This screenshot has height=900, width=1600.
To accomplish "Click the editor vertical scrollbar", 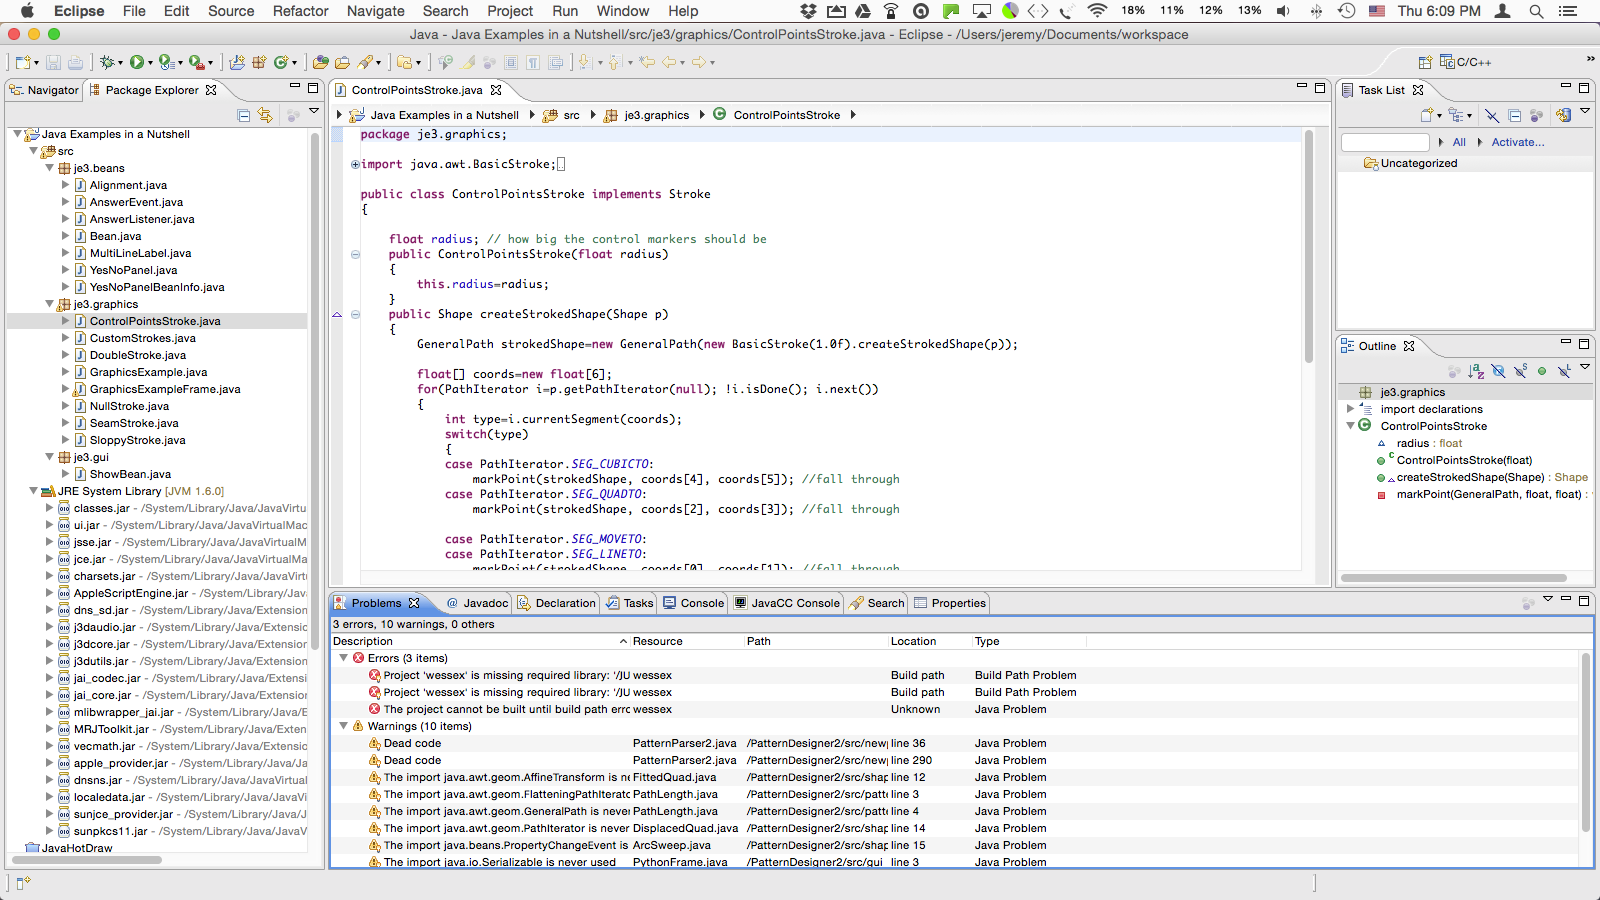I will pyautogui.click(x=1309, y=246).
